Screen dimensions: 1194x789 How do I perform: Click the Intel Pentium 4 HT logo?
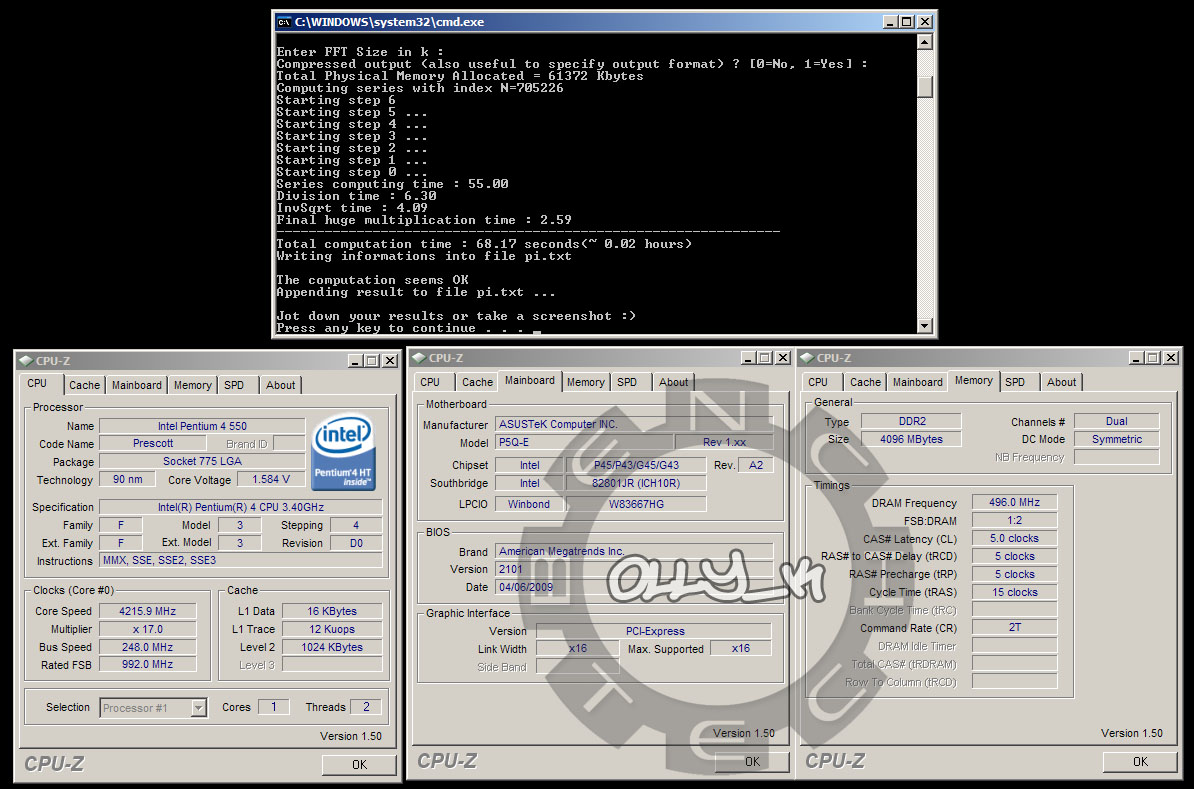click(343, 452)
